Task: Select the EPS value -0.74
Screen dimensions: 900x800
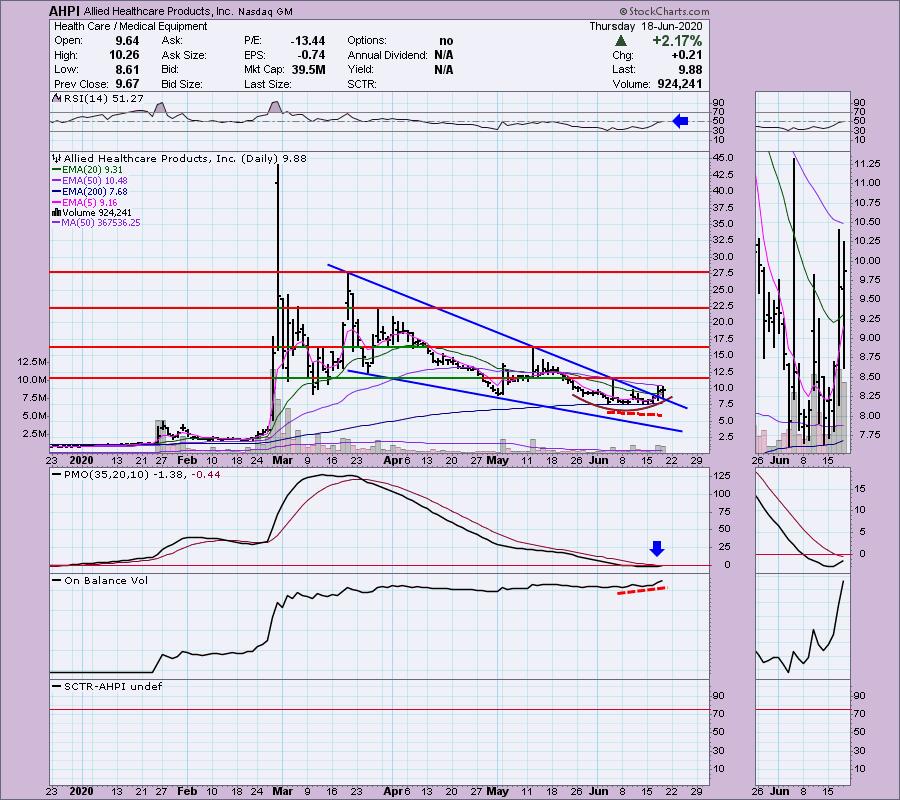Action: [311, 55]
